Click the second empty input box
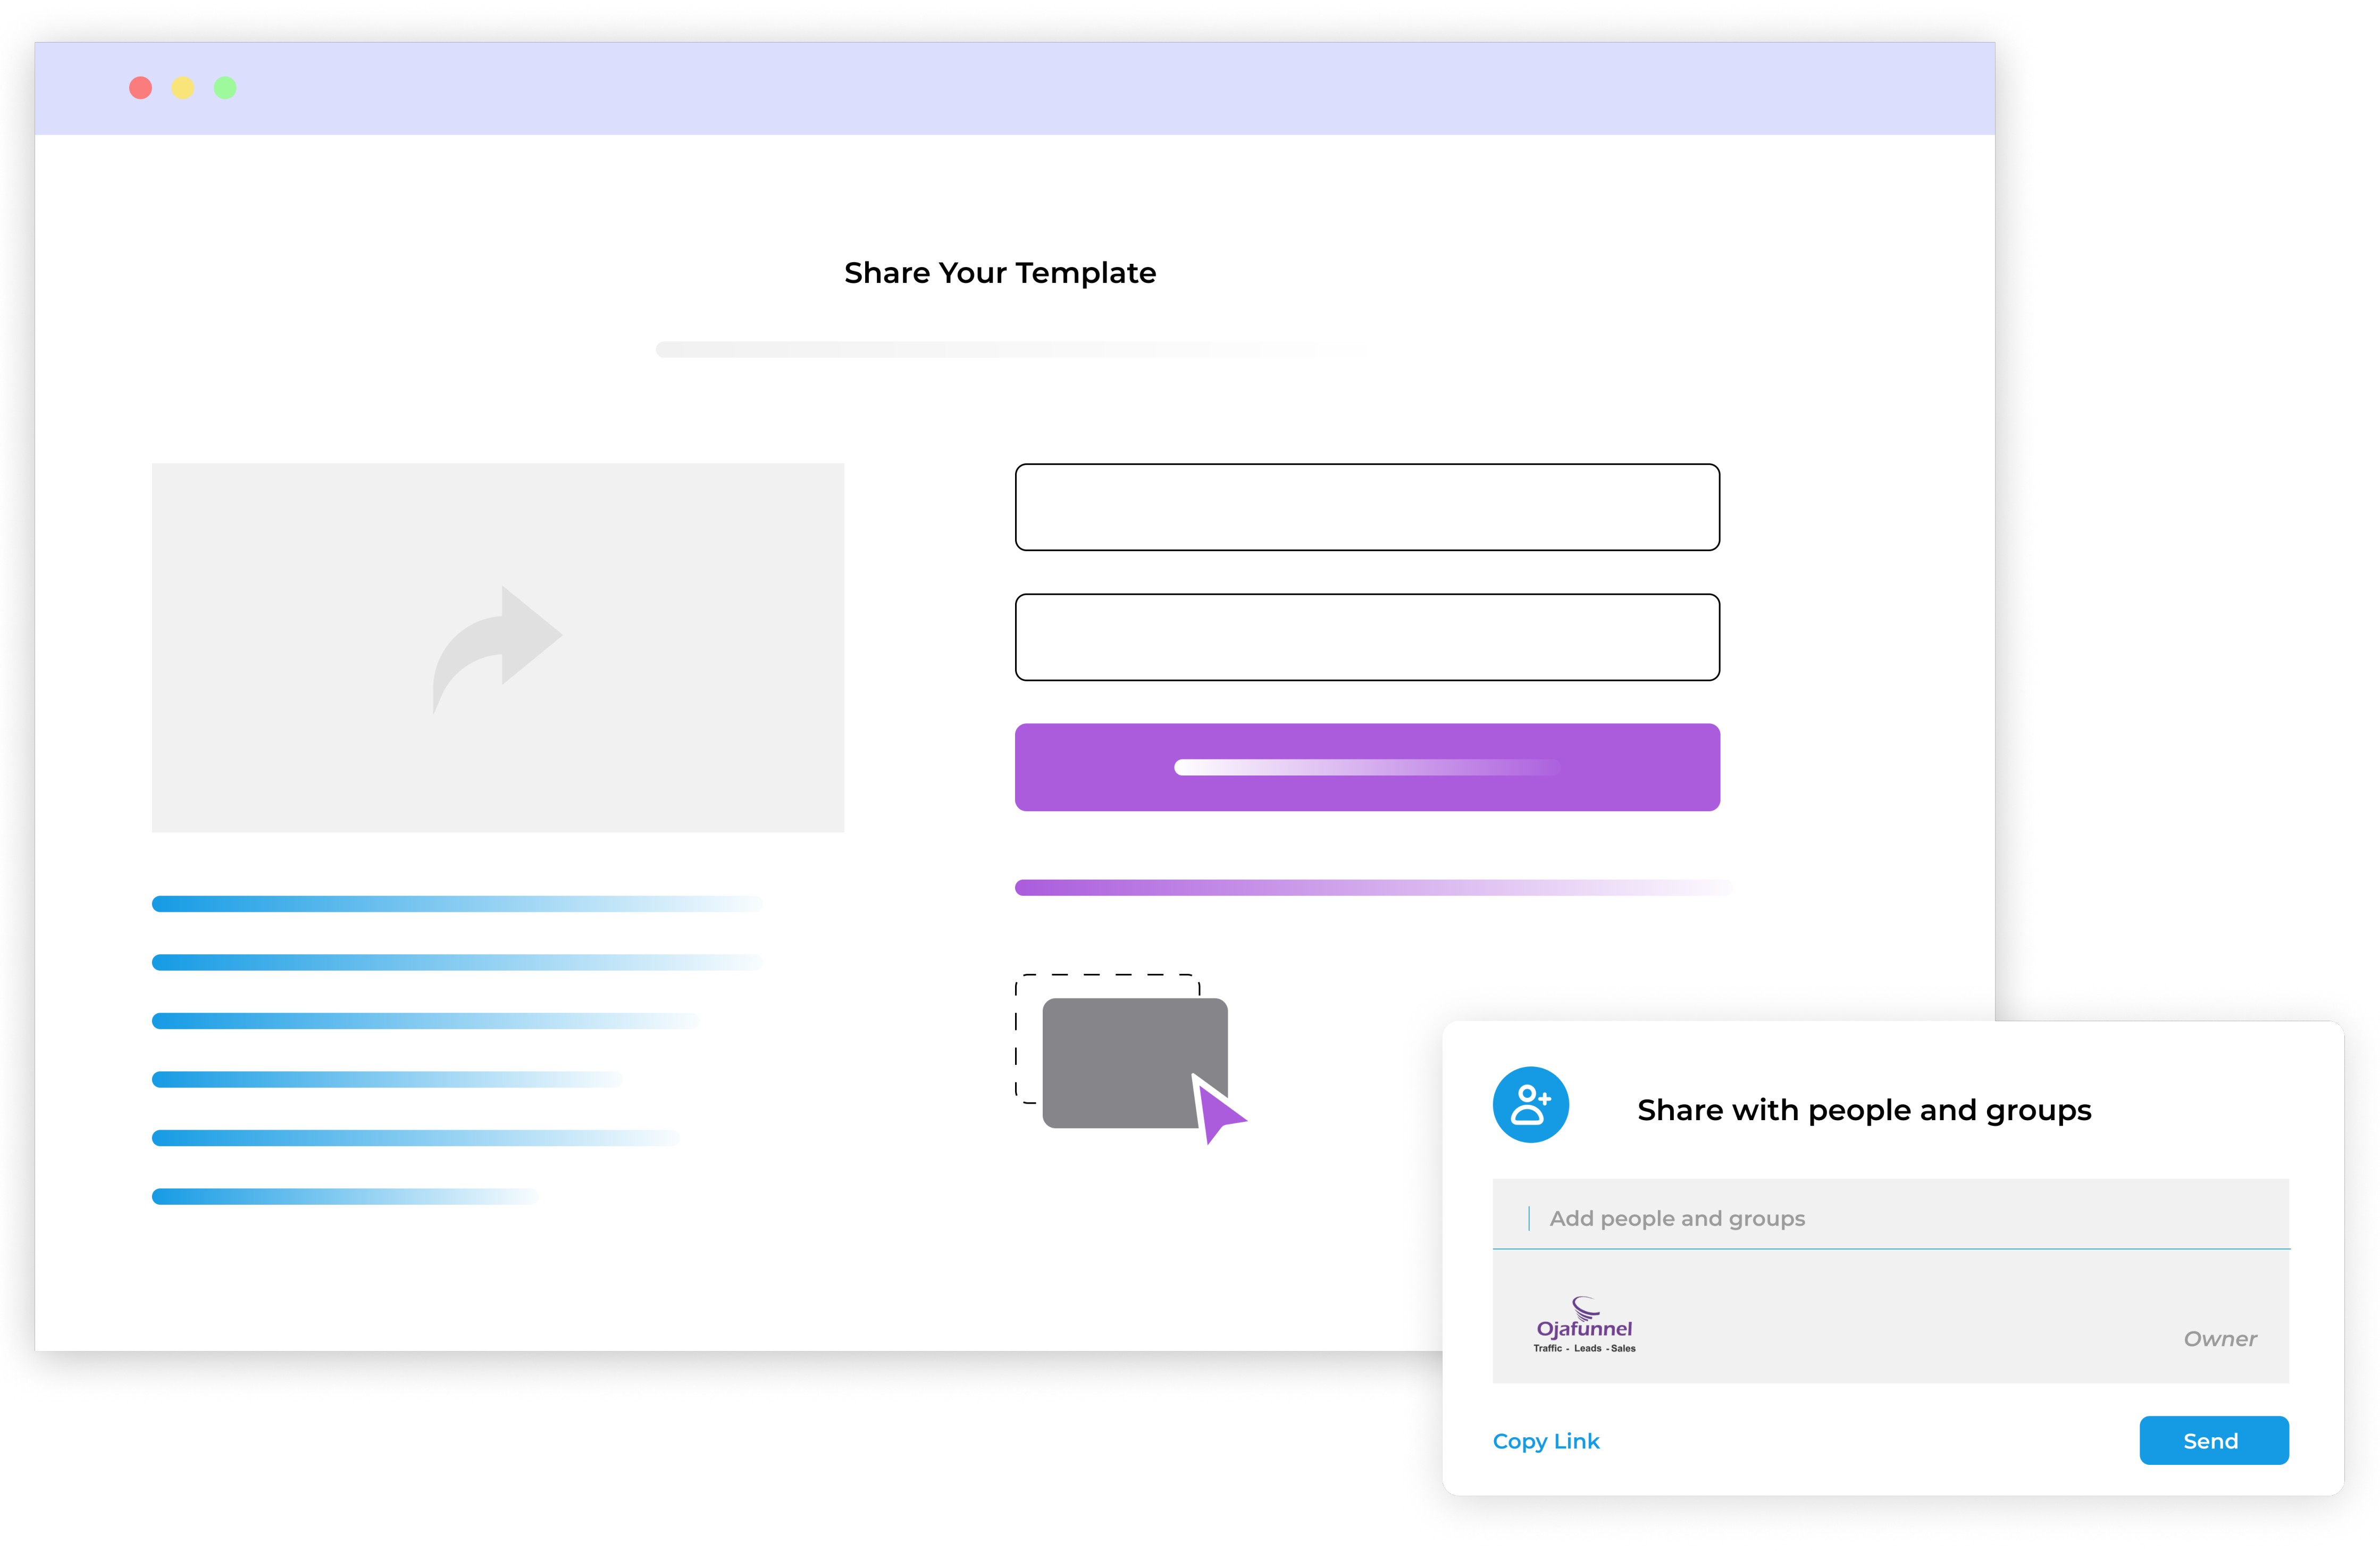Viewport: 2380px width, 1551px height. click(x=1367, y=637)
